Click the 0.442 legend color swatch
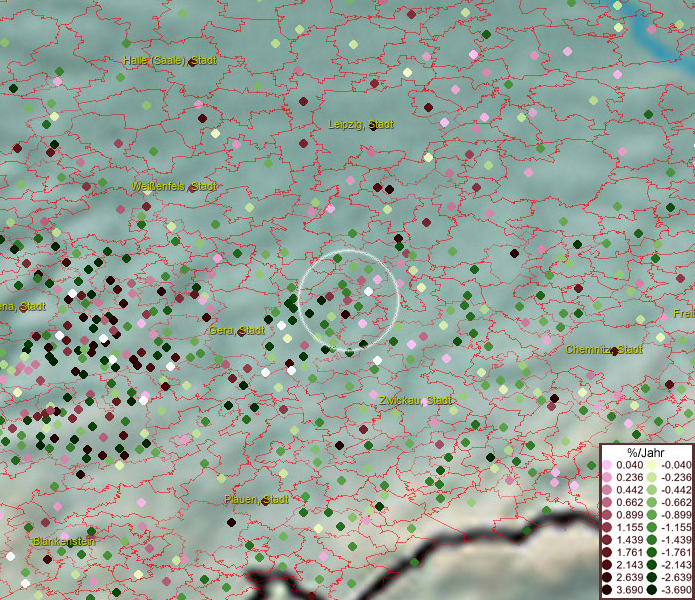The image size is (695, 600). [x=607, y=490]
